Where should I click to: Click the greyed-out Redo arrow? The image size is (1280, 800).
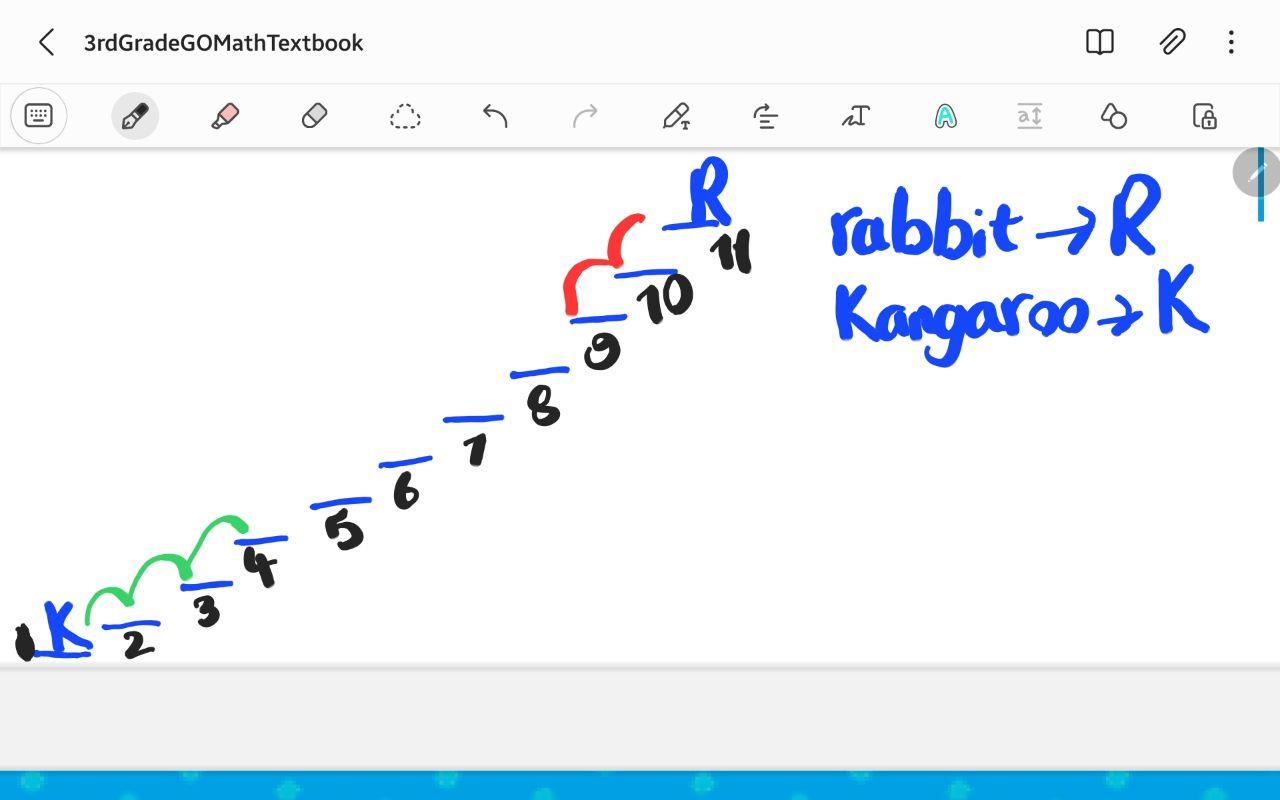(x=585, y=116)
